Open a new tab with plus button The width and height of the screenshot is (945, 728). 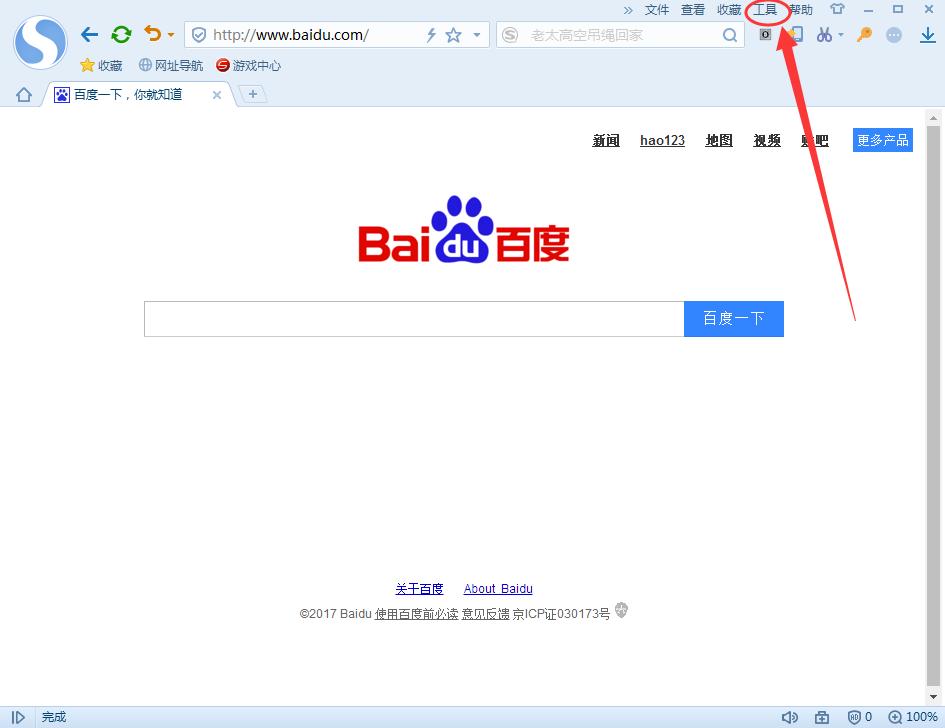(x=253, y=94)
